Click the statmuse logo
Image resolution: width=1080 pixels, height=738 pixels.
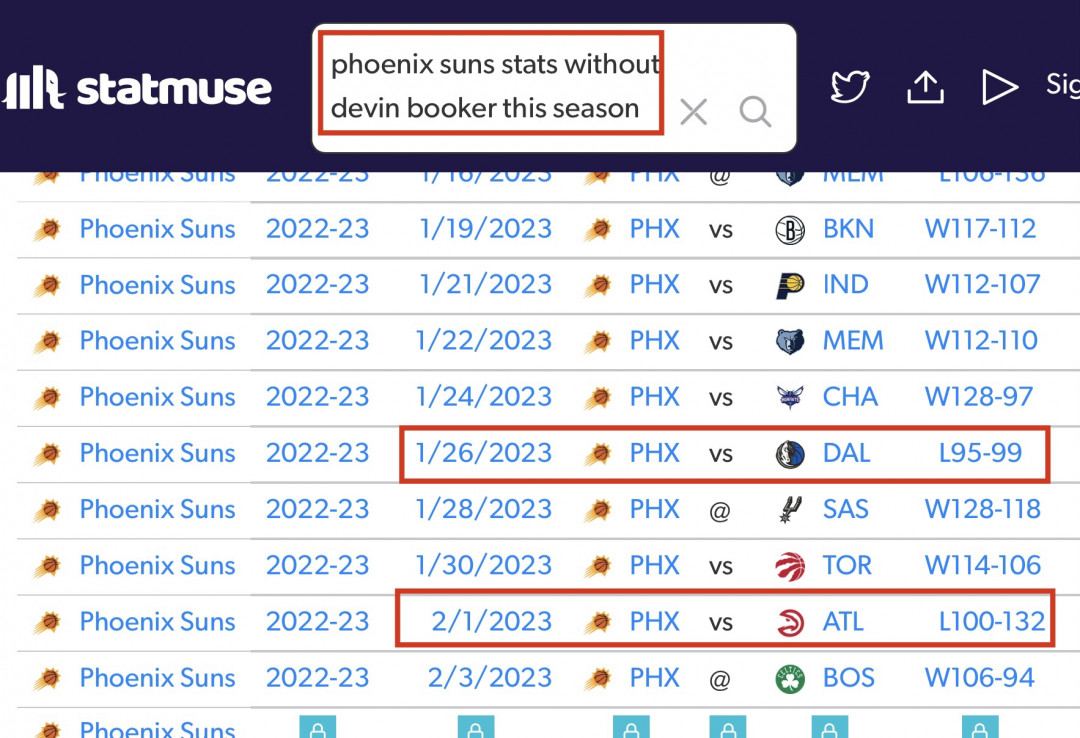pos(136,88)
